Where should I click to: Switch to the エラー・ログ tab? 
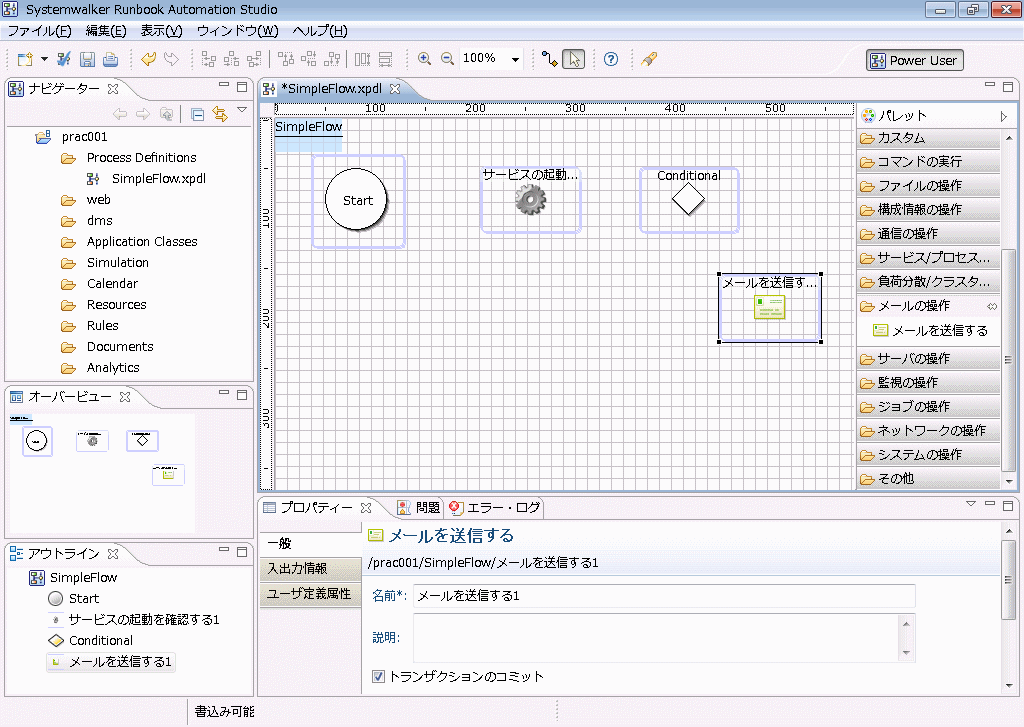495,508
